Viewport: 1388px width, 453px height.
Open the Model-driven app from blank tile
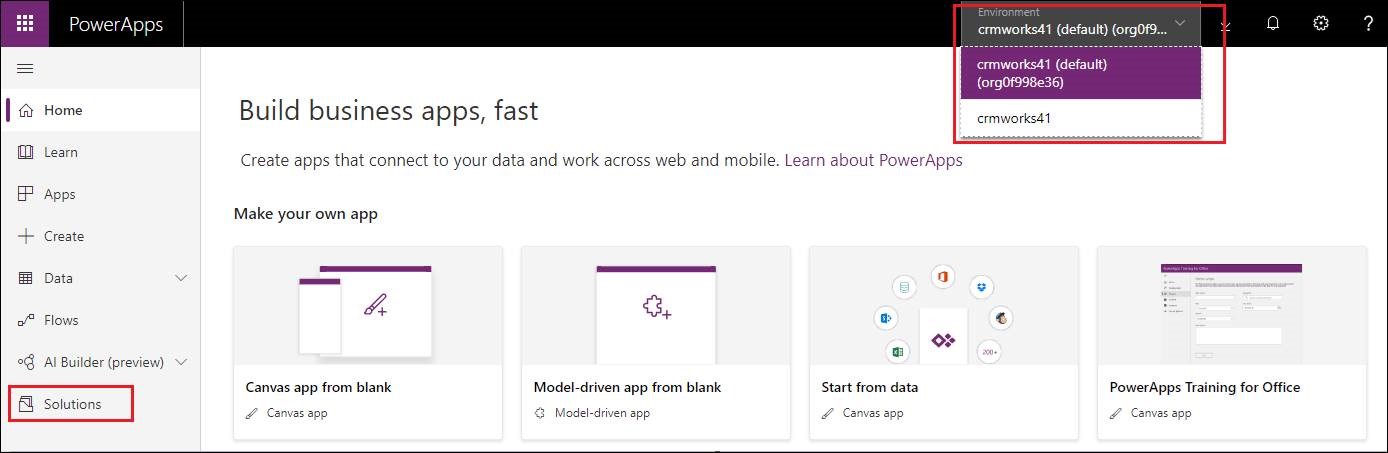click(656, 343)
